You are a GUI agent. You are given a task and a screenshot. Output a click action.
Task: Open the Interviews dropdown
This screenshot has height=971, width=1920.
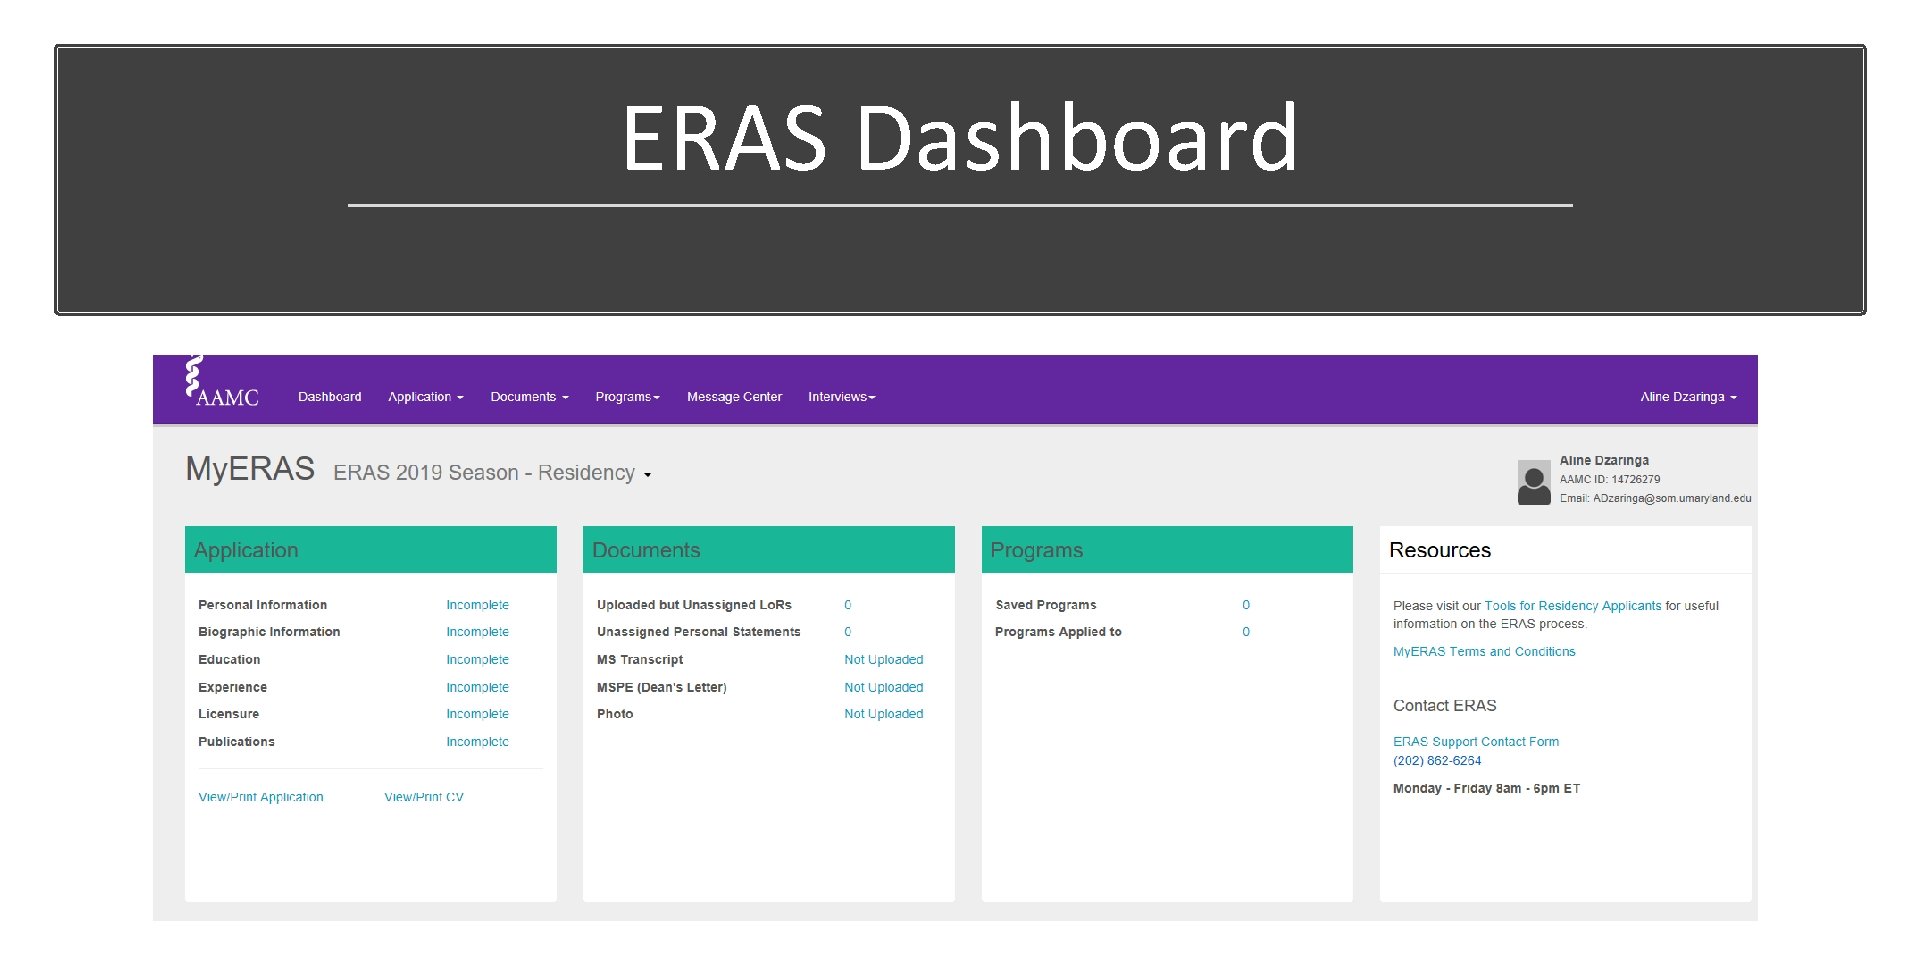pos(841,396)
